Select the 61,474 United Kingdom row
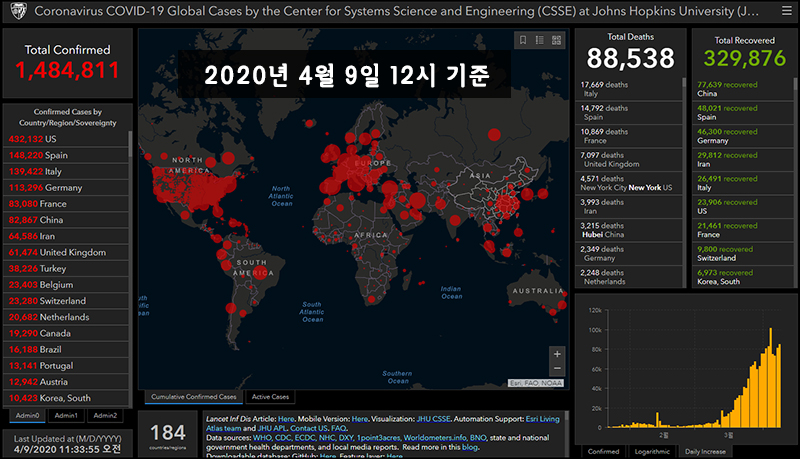This screenshot has width=800, height=459. (66, 252)
